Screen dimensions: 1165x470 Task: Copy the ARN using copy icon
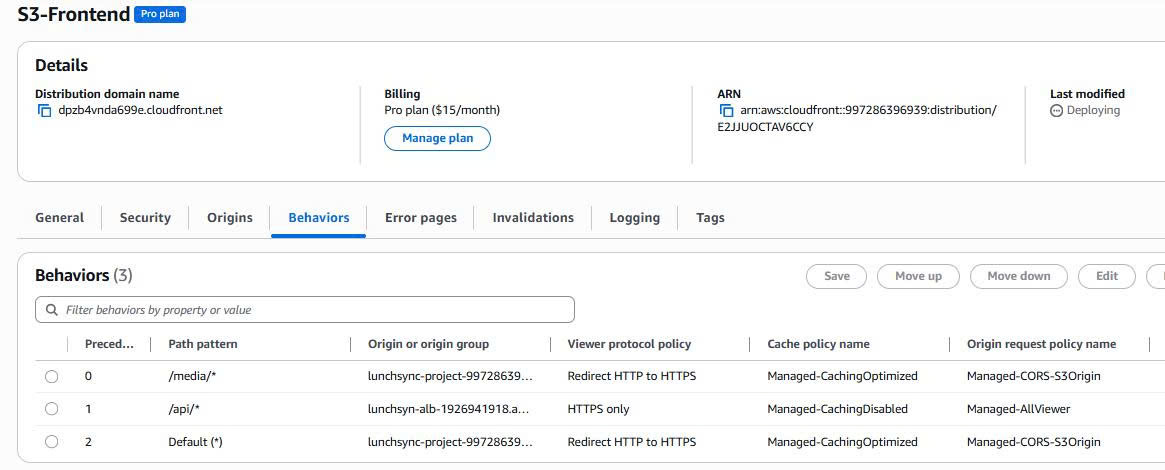(727, 111)
